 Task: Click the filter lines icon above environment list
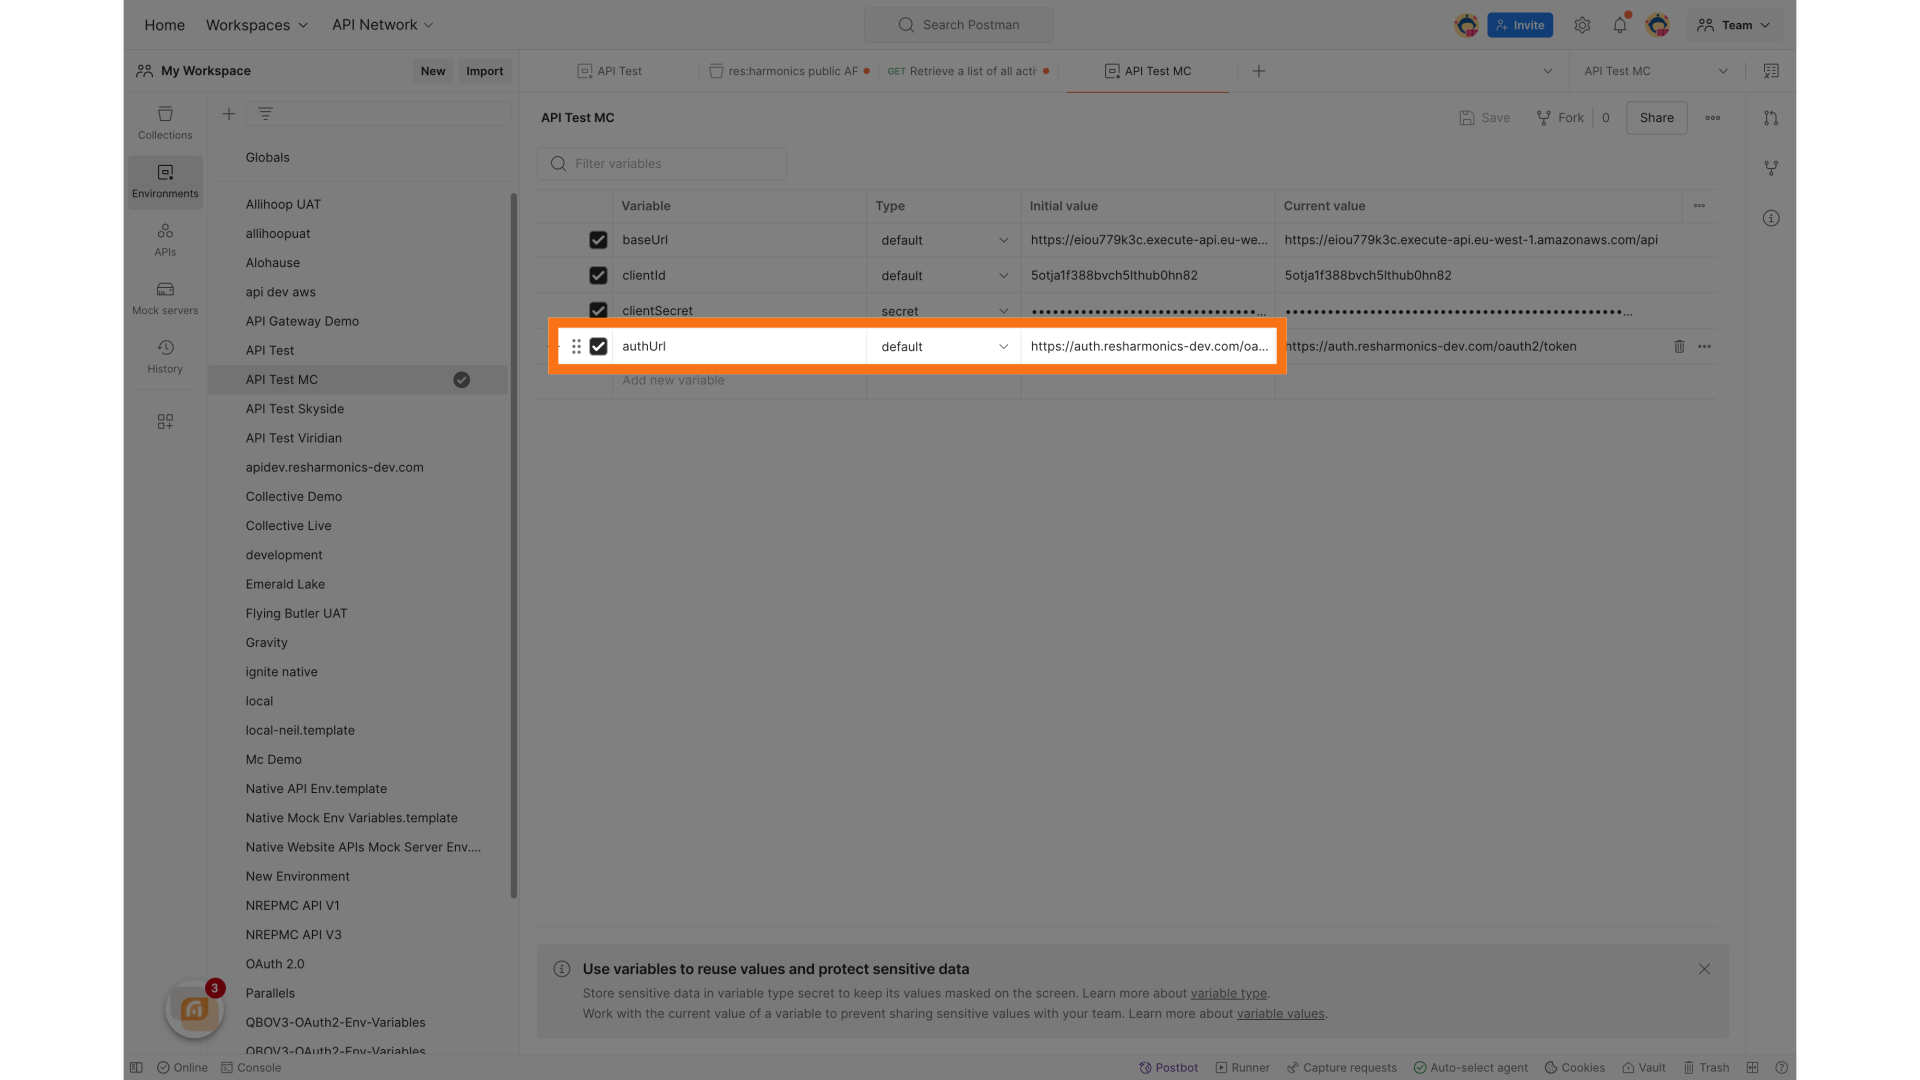(x=265, y=114)
